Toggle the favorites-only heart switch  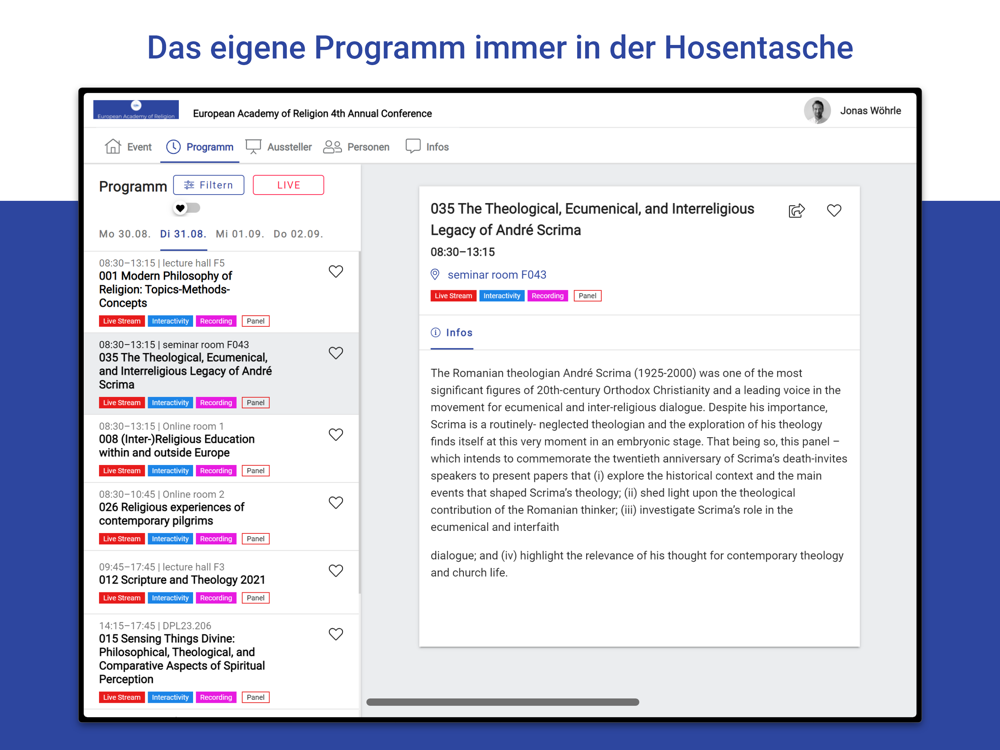click(187, 208)
